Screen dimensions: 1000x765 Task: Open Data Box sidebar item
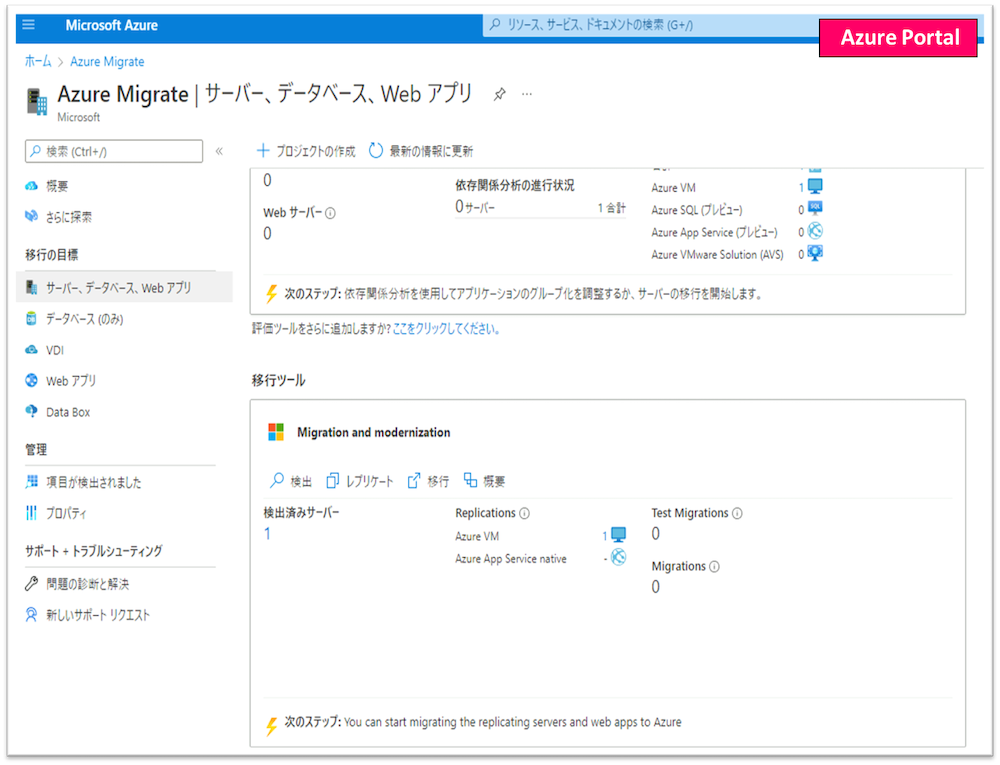[57, 412]
